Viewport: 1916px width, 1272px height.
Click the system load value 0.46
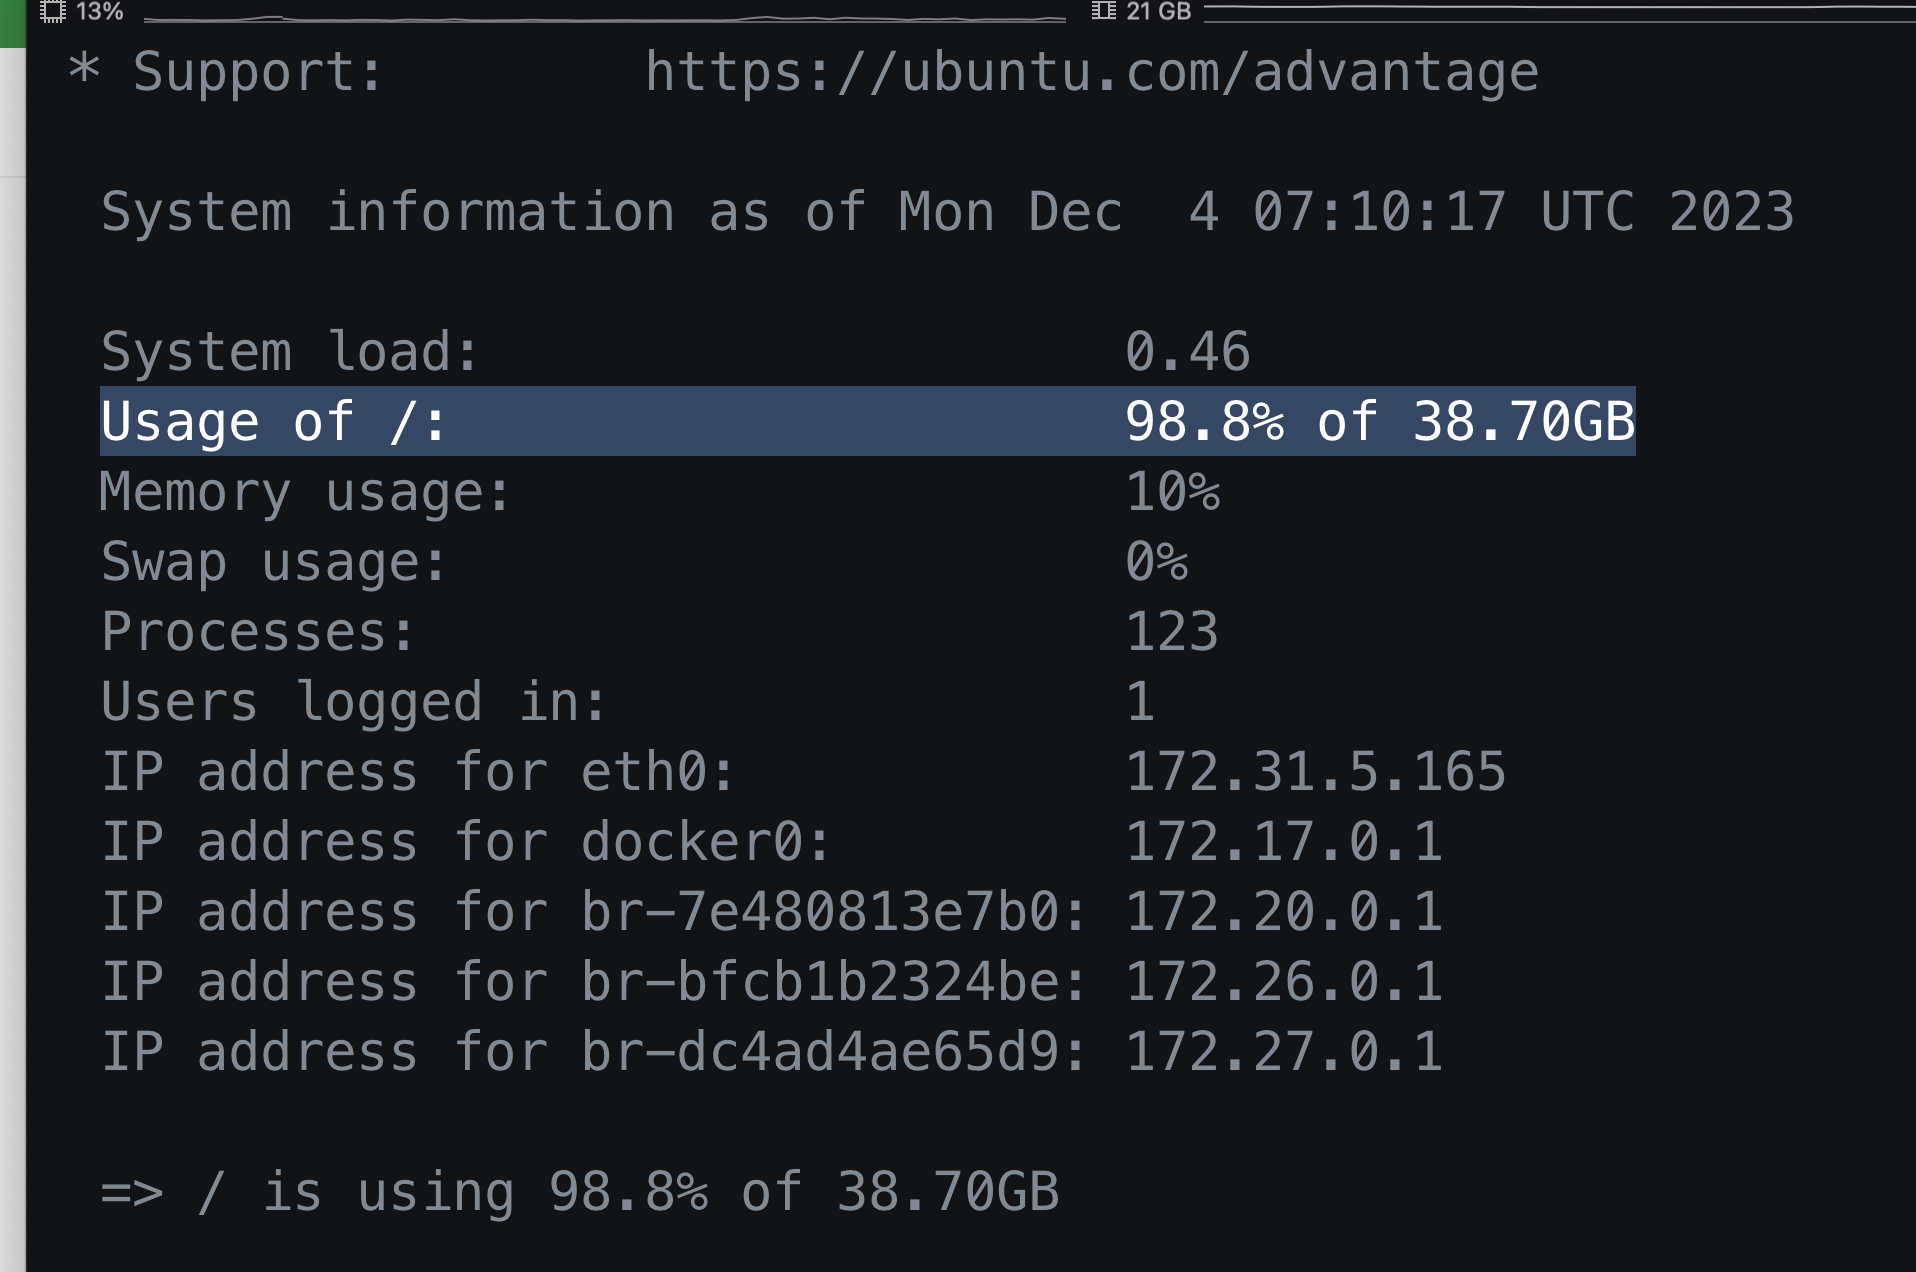1187,351
